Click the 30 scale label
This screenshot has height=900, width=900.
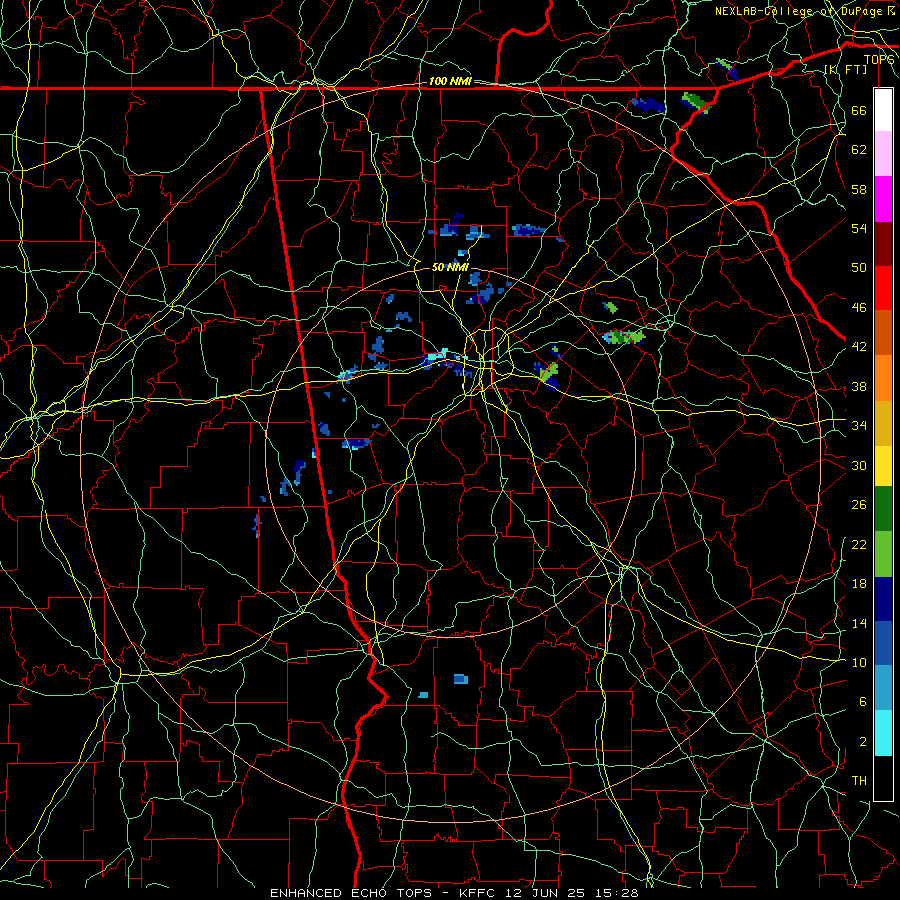(859, 465)
